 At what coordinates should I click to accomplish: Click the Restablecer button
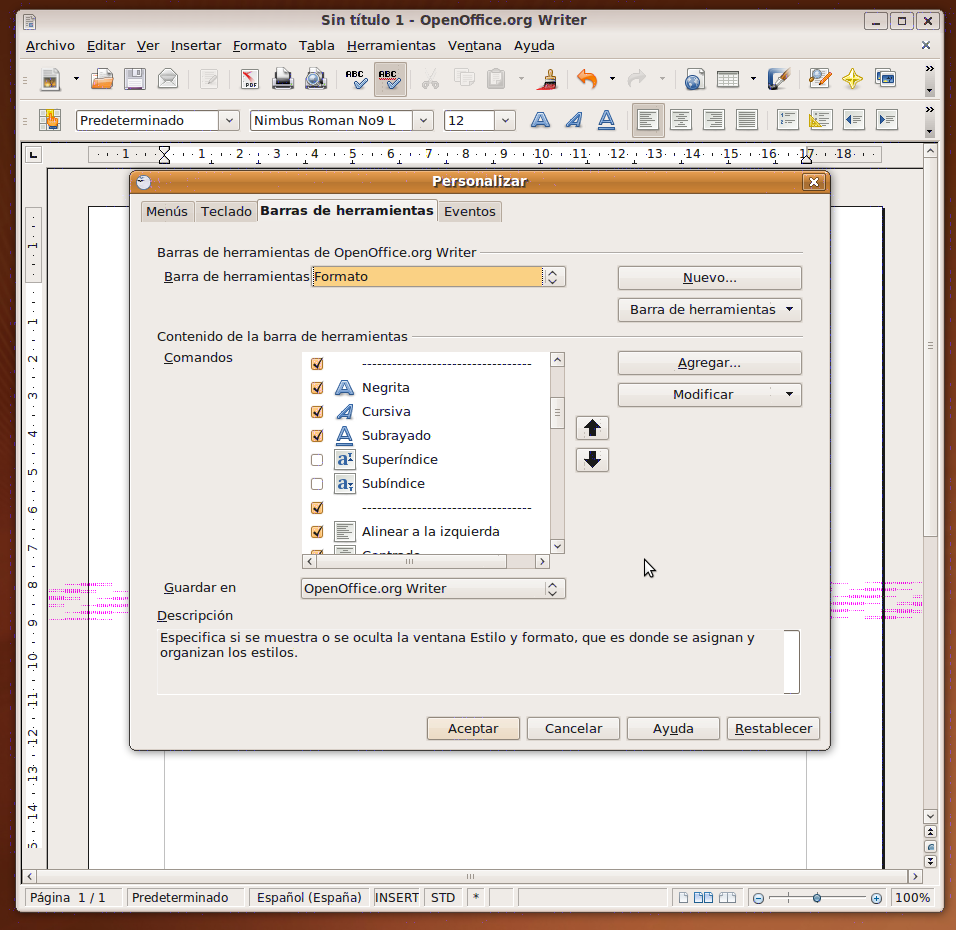pos(773,729)
